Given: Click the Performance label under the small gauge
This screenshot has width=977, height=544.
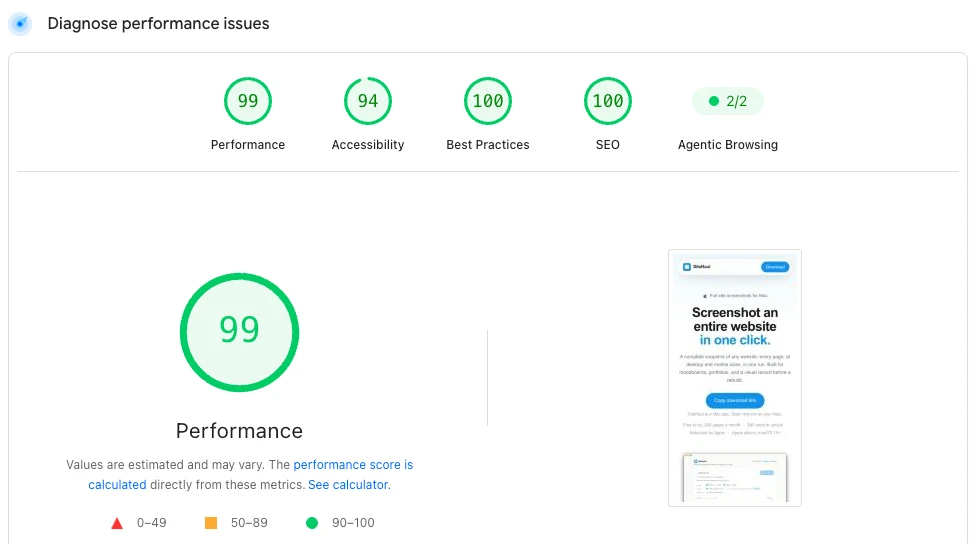Looking at the screenshot, I should (x=247, y=145).
